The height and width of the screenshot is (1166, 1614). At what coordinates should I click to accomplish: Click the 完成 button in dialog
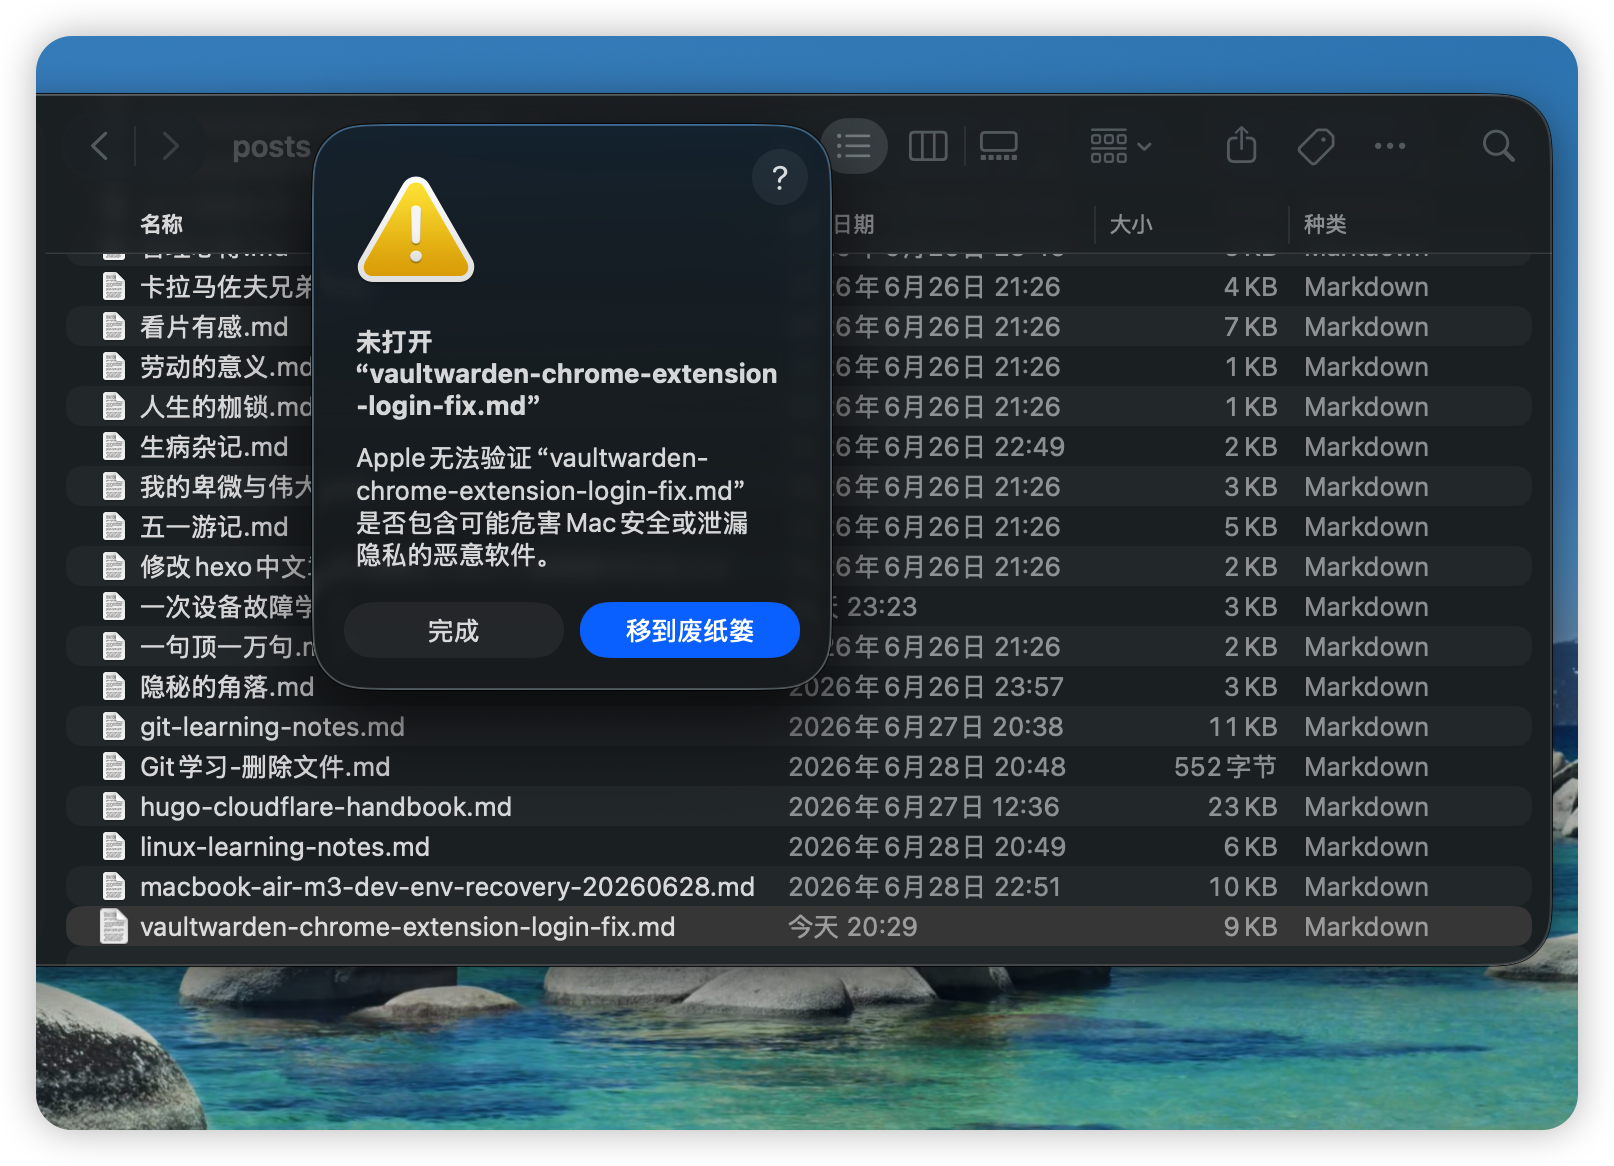tap(453, 630)
